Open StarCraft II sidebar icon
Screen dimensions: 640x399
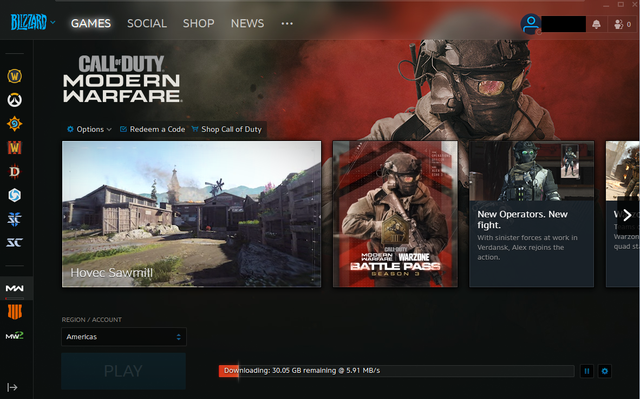[15, 219]
